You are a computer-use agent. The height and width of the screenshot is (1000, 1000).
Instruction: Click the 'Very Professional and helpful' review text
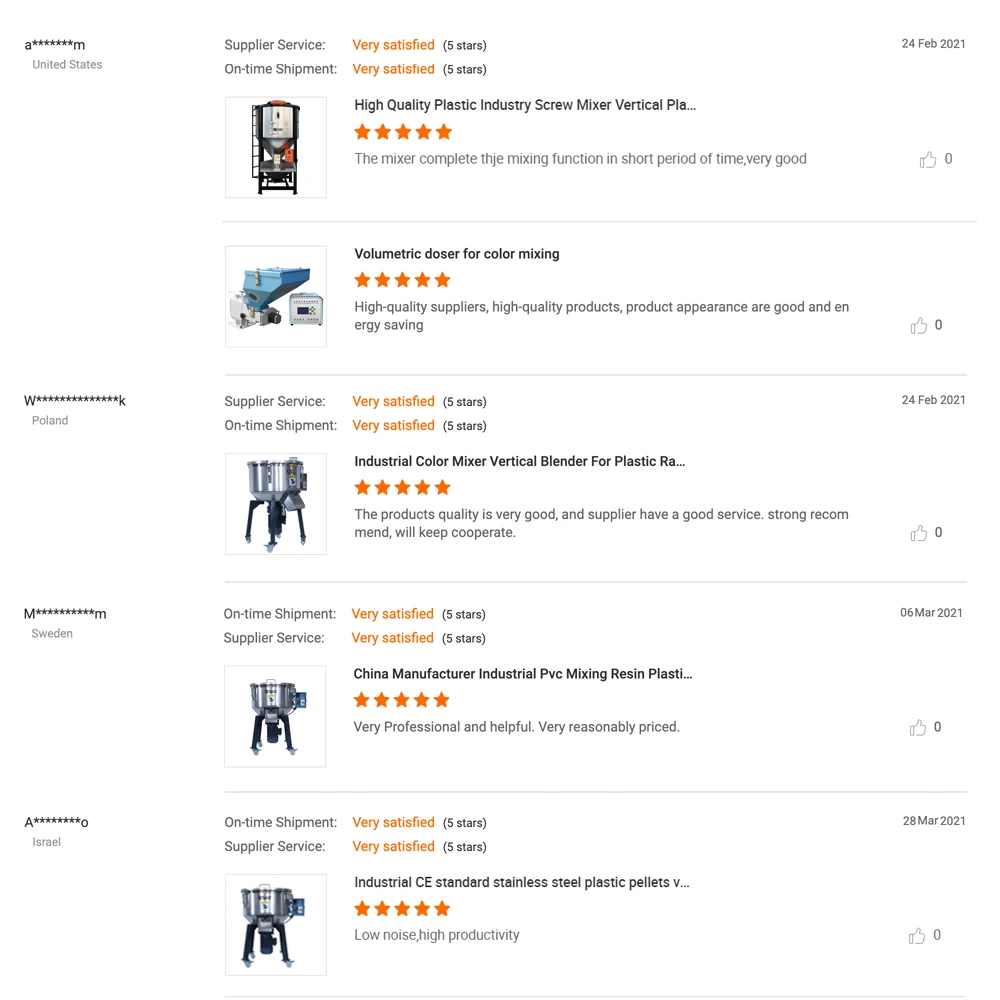tap(517, 727)
